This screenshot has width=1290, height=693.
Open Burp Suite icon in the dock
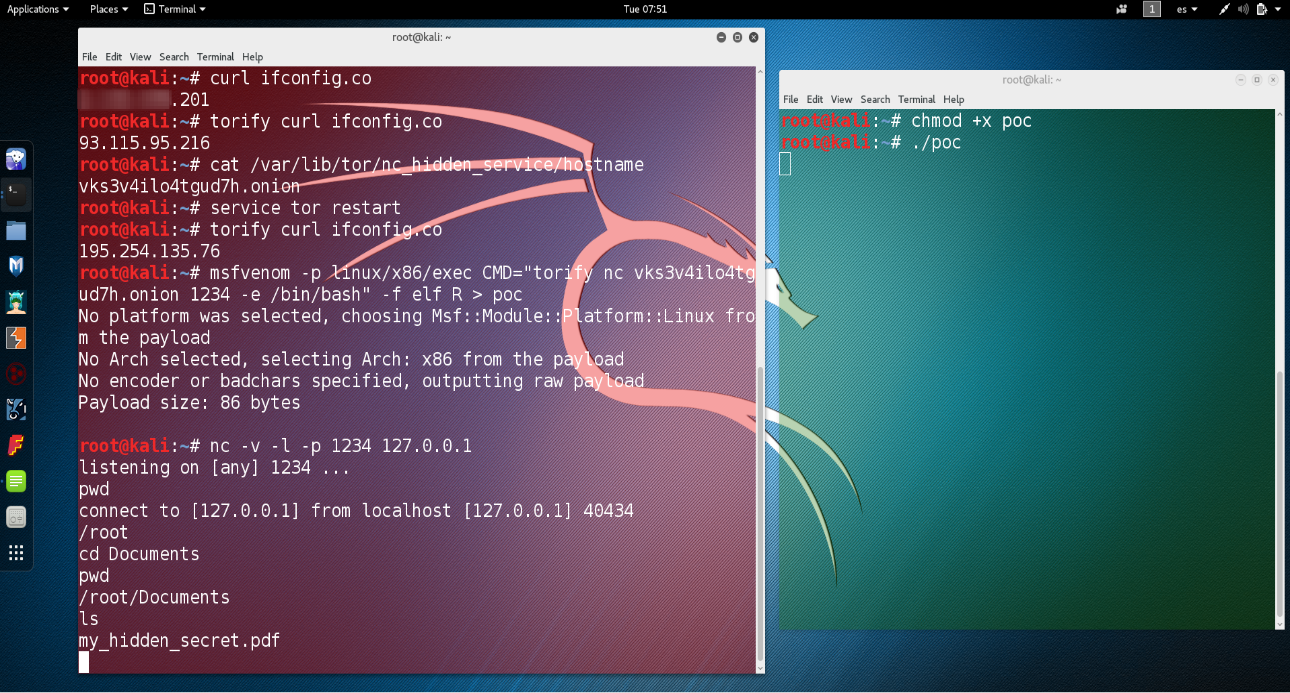(x=16, y=338)
